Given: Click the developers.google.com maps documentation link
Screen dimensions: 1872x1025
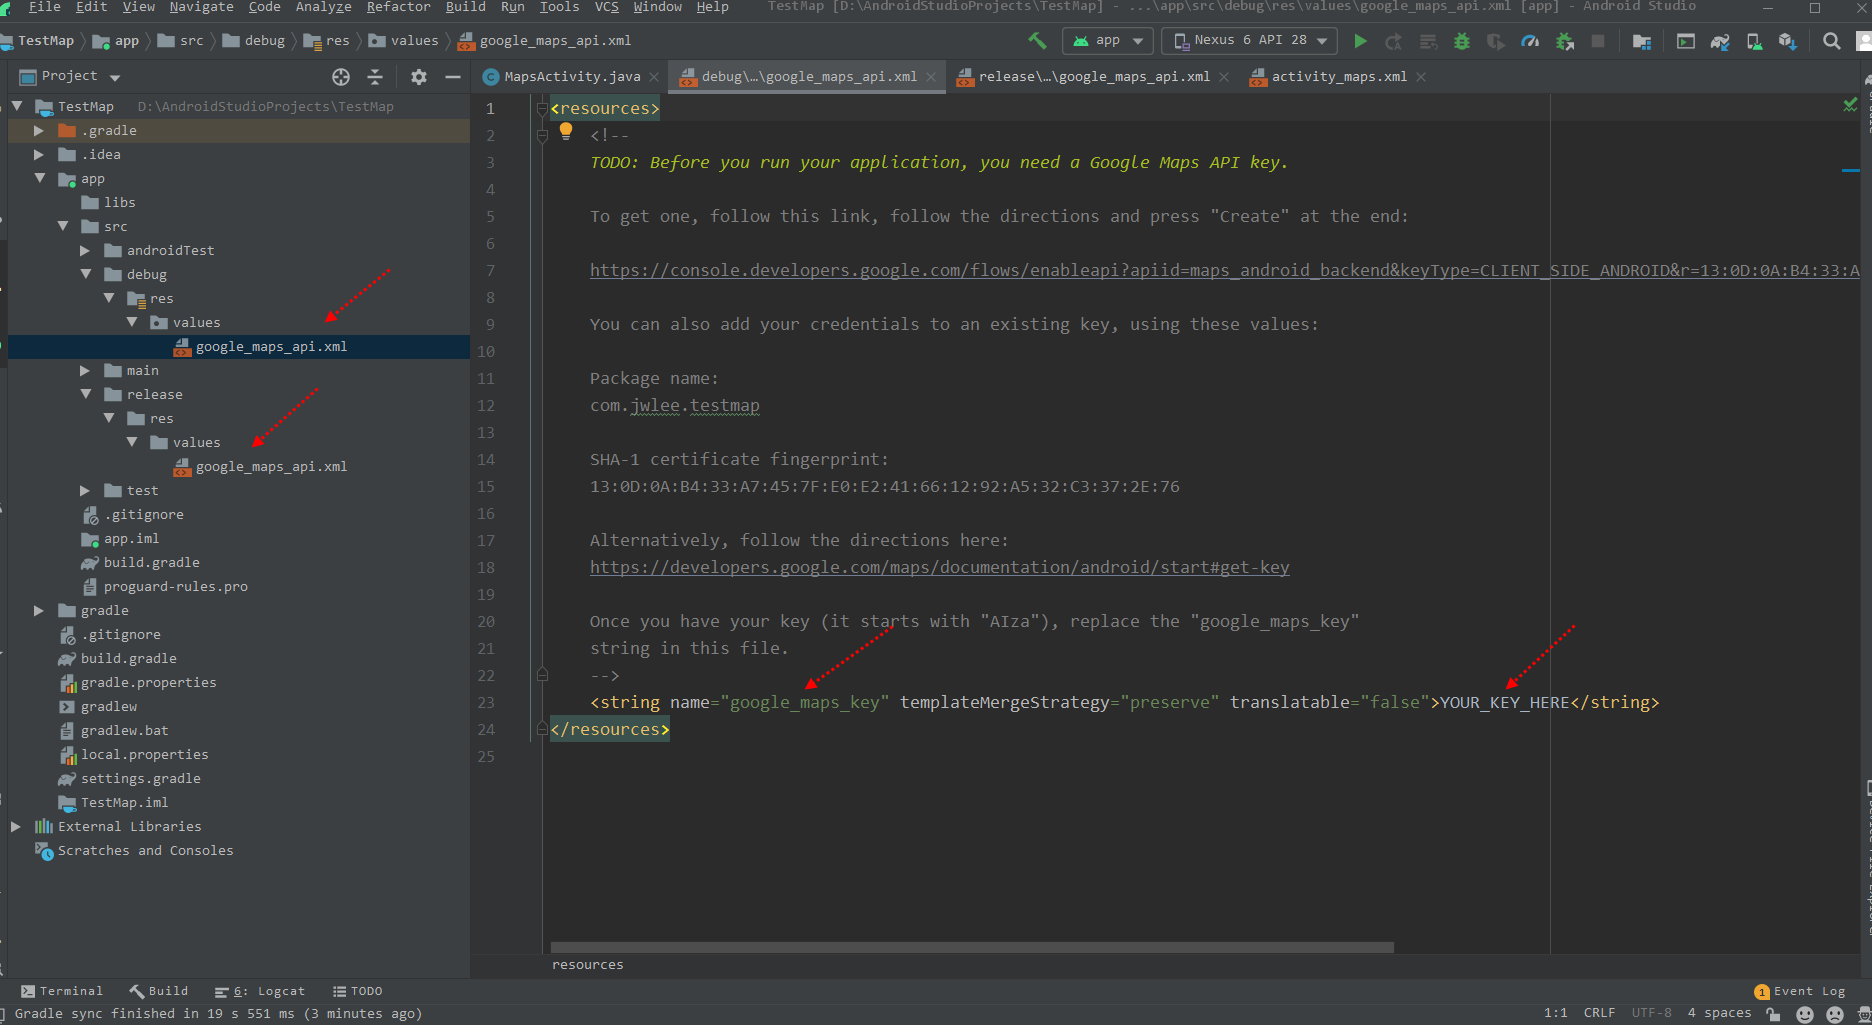Looking at the screenshot, I should pyautogui.click(x=939, y=567).
